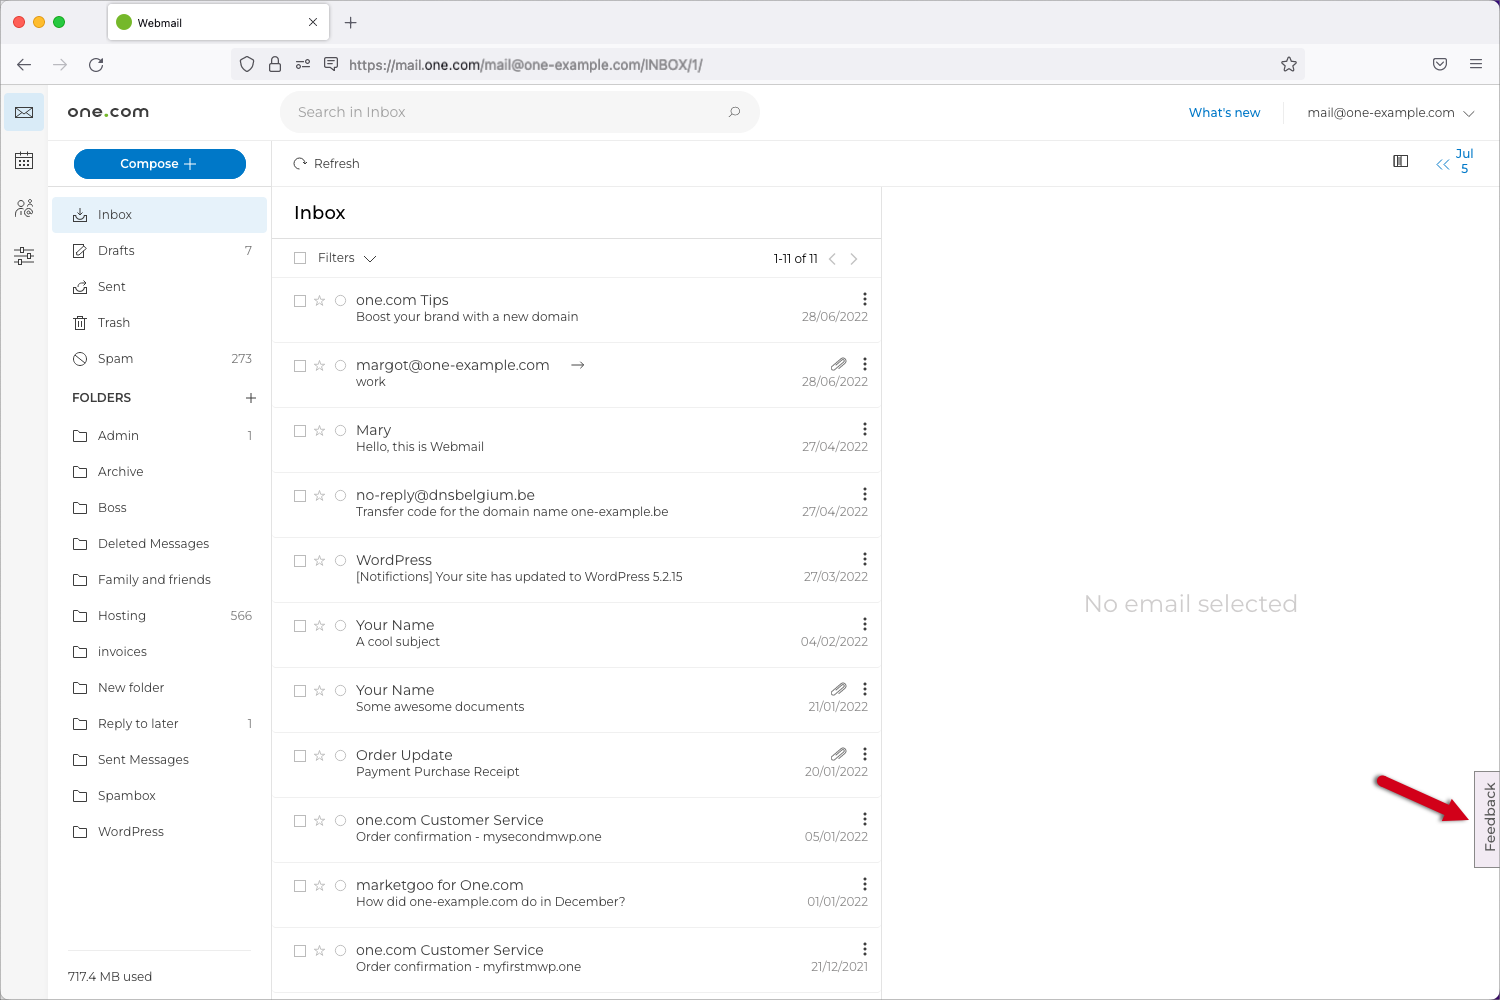The width and height of the screenshot is (1500, 1000).
Task: Open three-dot menu for WordPress email
Action: point(865,559)
